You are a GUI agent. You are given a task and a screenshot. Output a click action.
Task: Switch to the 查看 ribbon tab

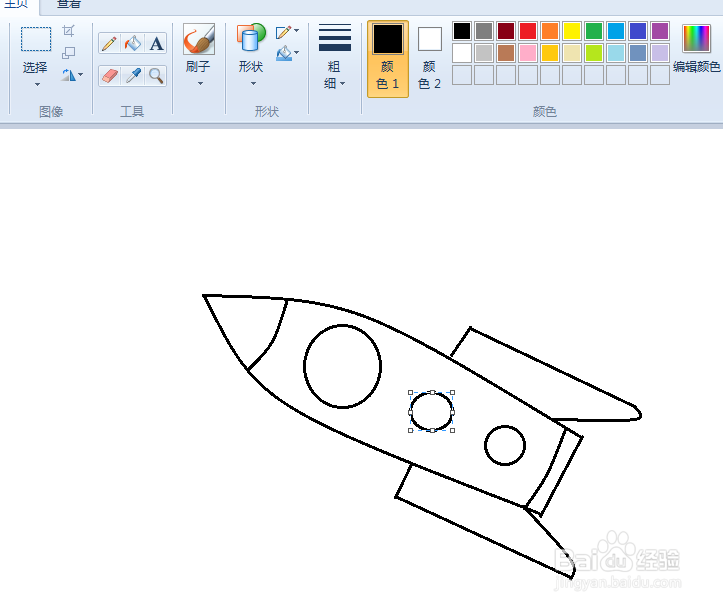pos(69,4)
